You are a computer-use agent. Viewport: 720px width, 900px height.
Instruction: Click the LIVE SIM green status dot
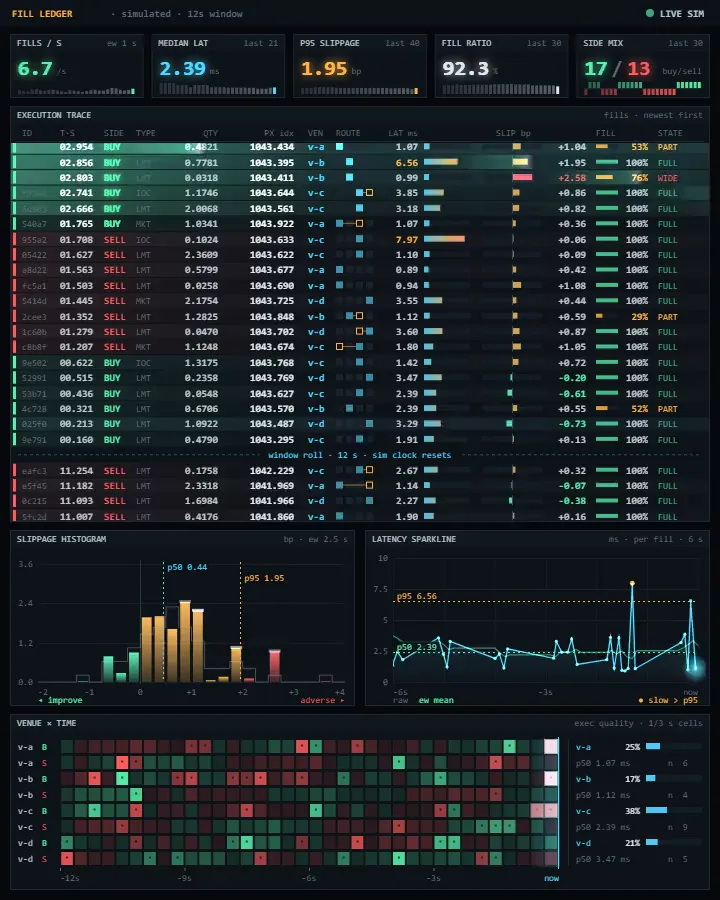point(650,13)
